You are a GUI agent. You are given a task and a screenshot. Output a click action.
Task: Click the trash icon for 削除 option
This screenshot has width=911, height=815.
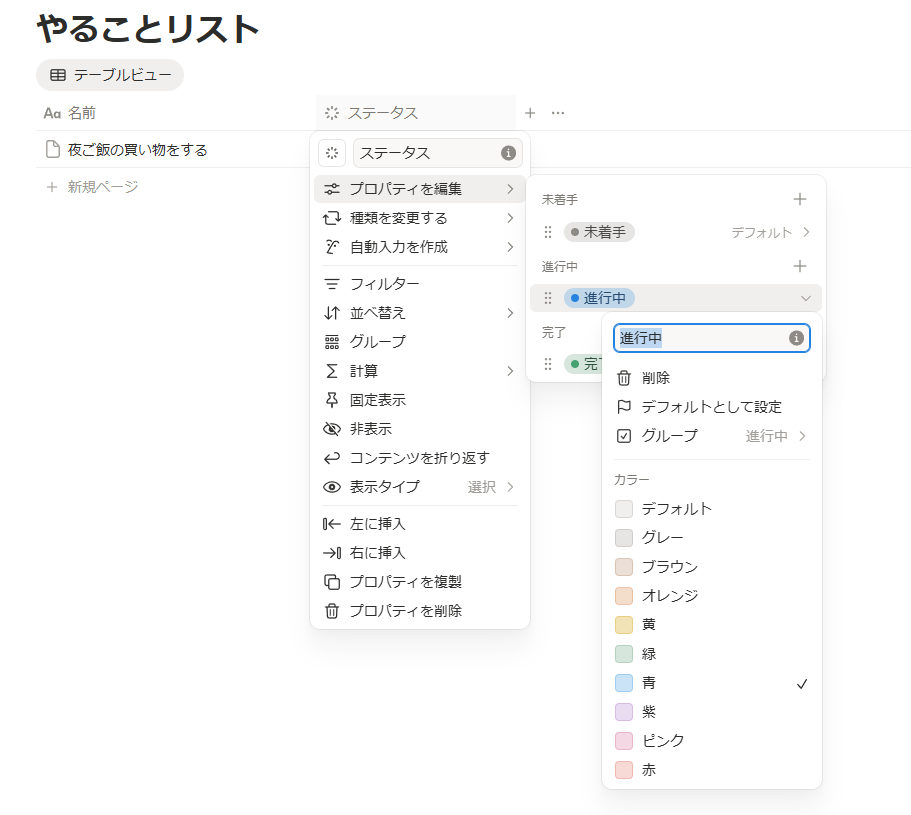[x=624, y=378]
